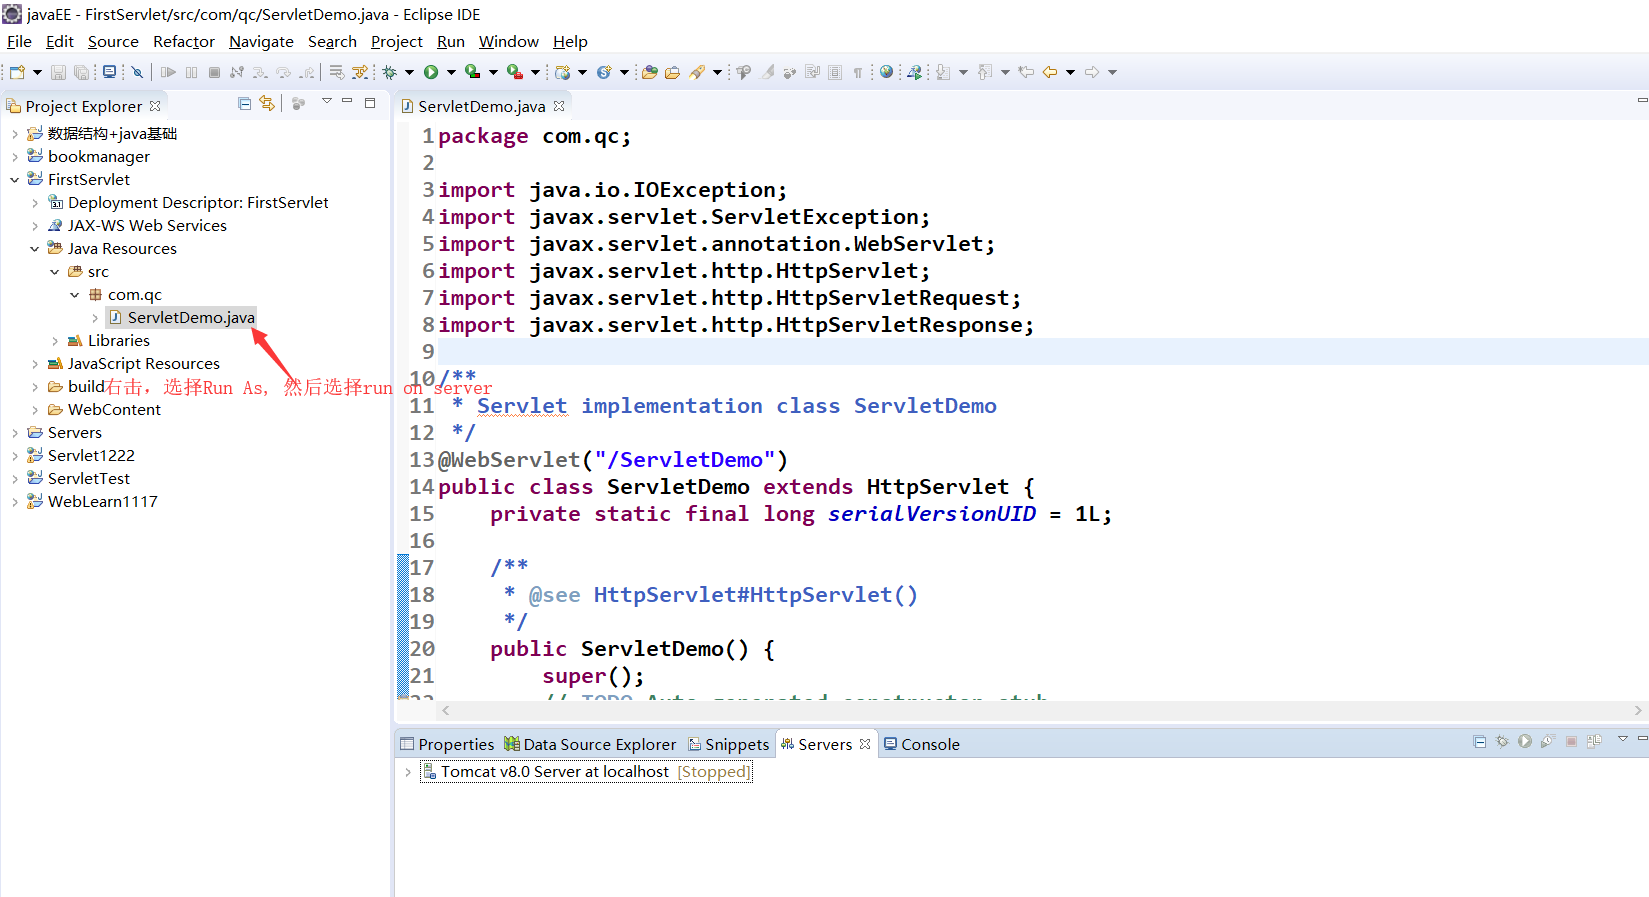Image resolution: width=1649 pixels, height=897 pixels.
Task: Click Collapse All in Project Explorer
Action: click(245, 103)
